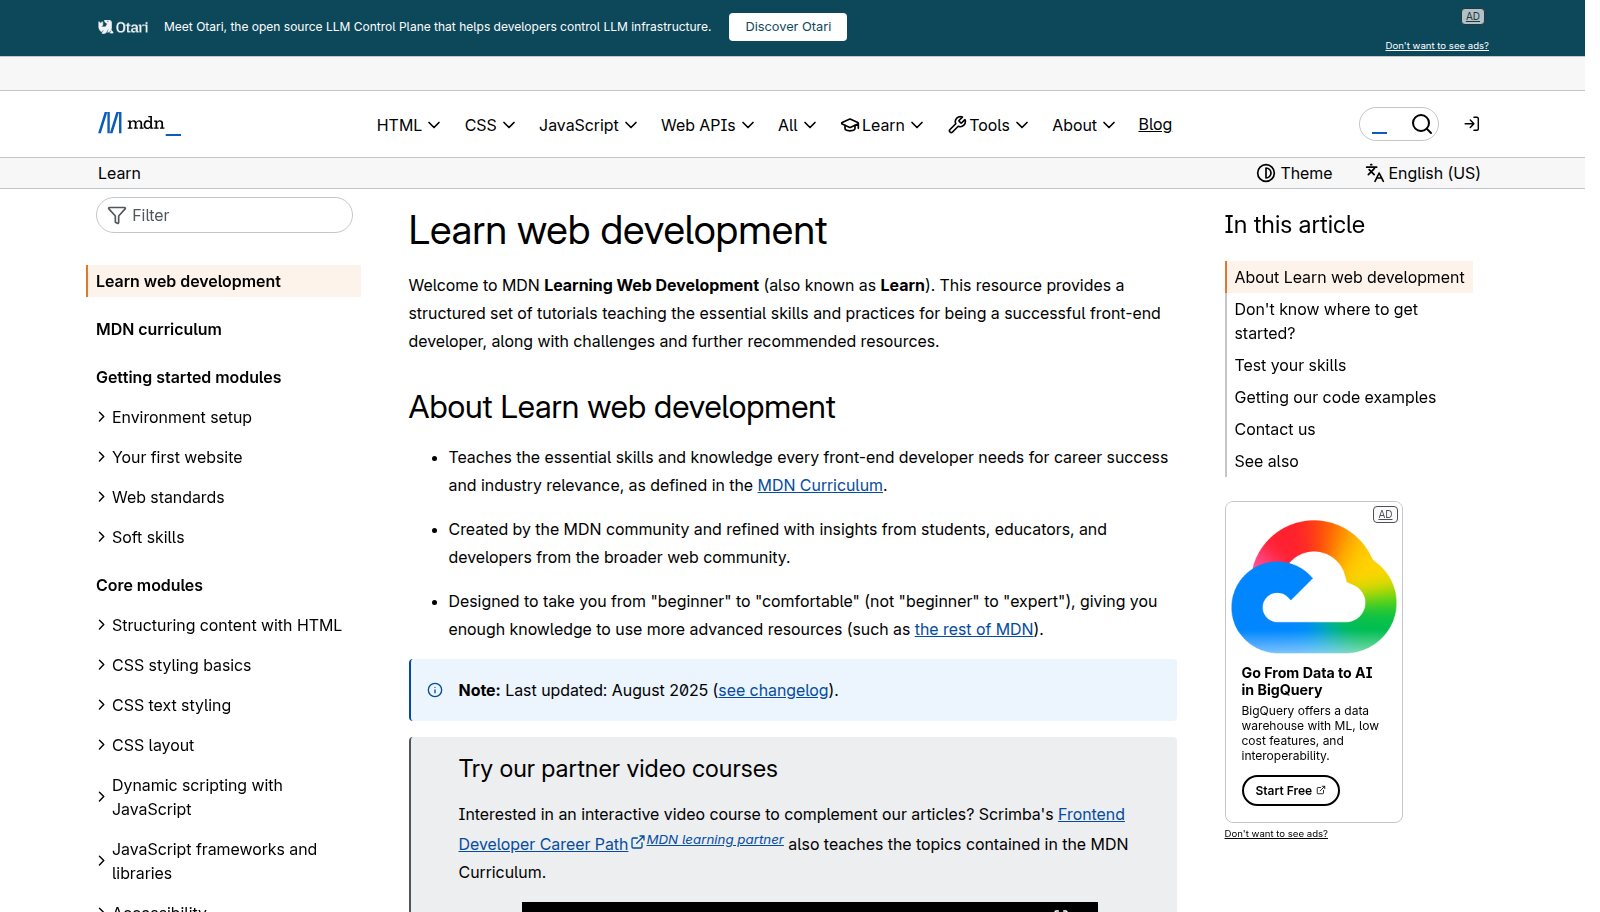Open the Web APIs dropdown menu
This screenshot has width=1600, height=912.
707,125
